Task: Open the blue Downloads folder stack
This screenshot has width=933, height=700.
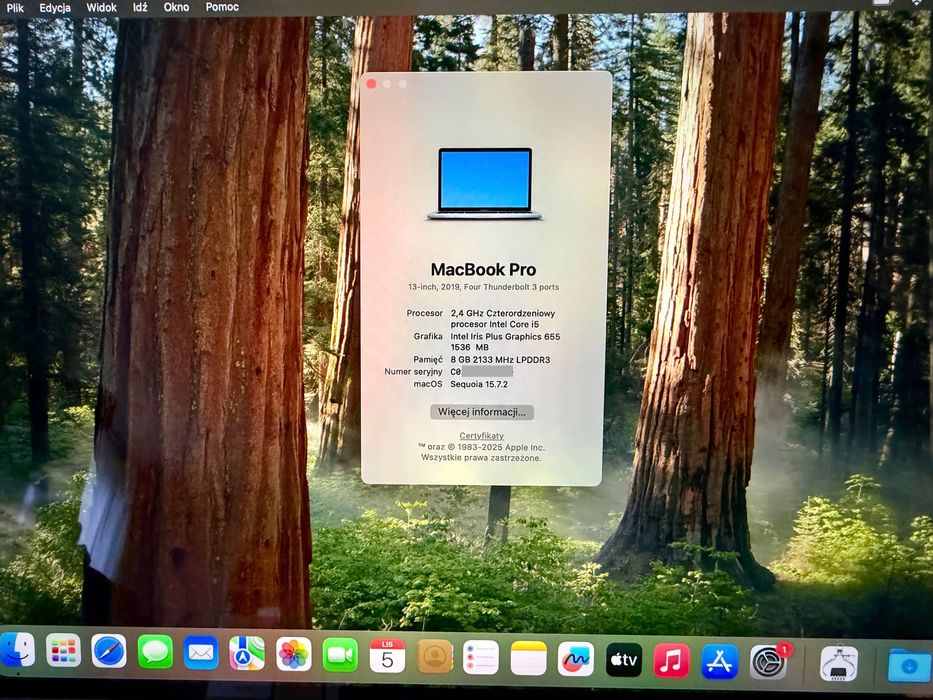Action: tap(910, 665)
